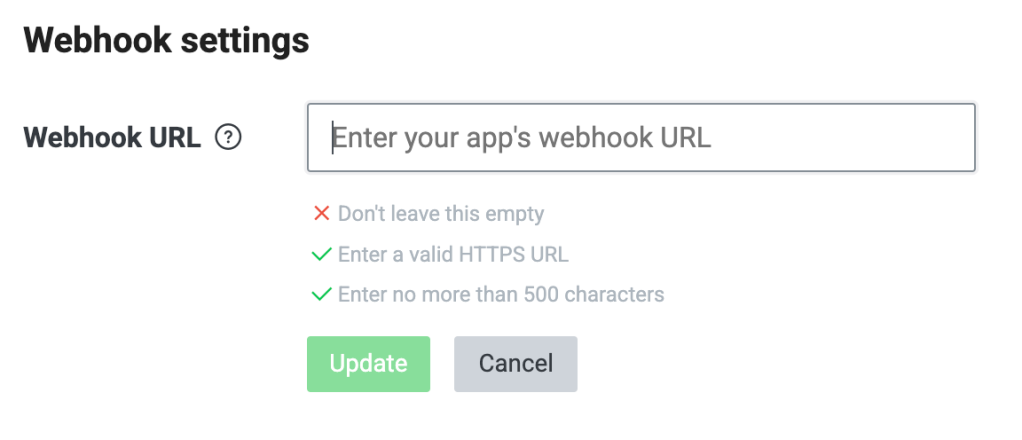Screen dimensions: 1022x440
Task: Click the "Webhook URL" field label
Action: [112, 138]
